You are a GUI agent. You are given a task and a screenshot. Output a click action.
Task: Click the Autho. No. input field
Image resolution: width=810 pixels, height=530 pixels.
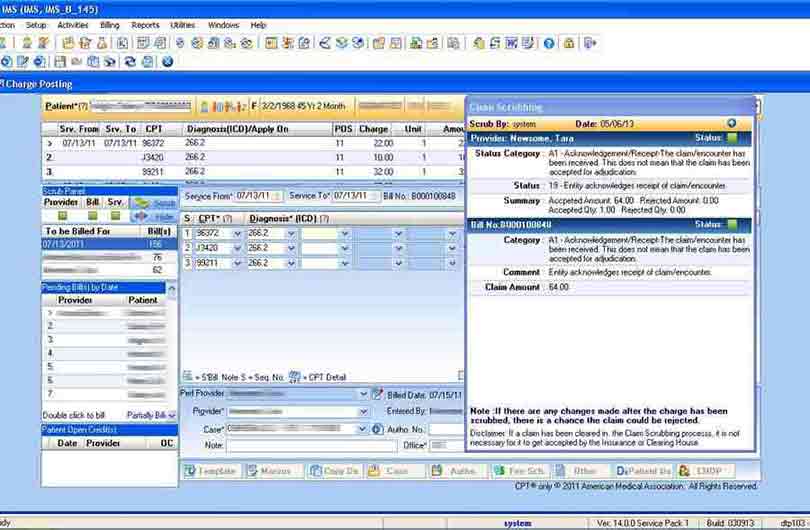tap(446, 429)
